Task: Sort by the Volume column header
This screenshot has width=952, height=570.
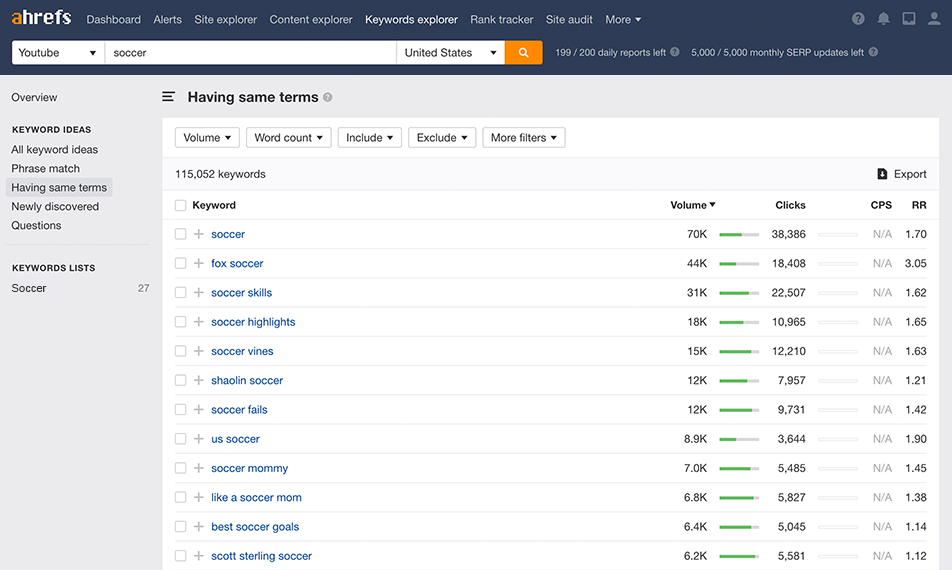Action: [x=693, y=205]
